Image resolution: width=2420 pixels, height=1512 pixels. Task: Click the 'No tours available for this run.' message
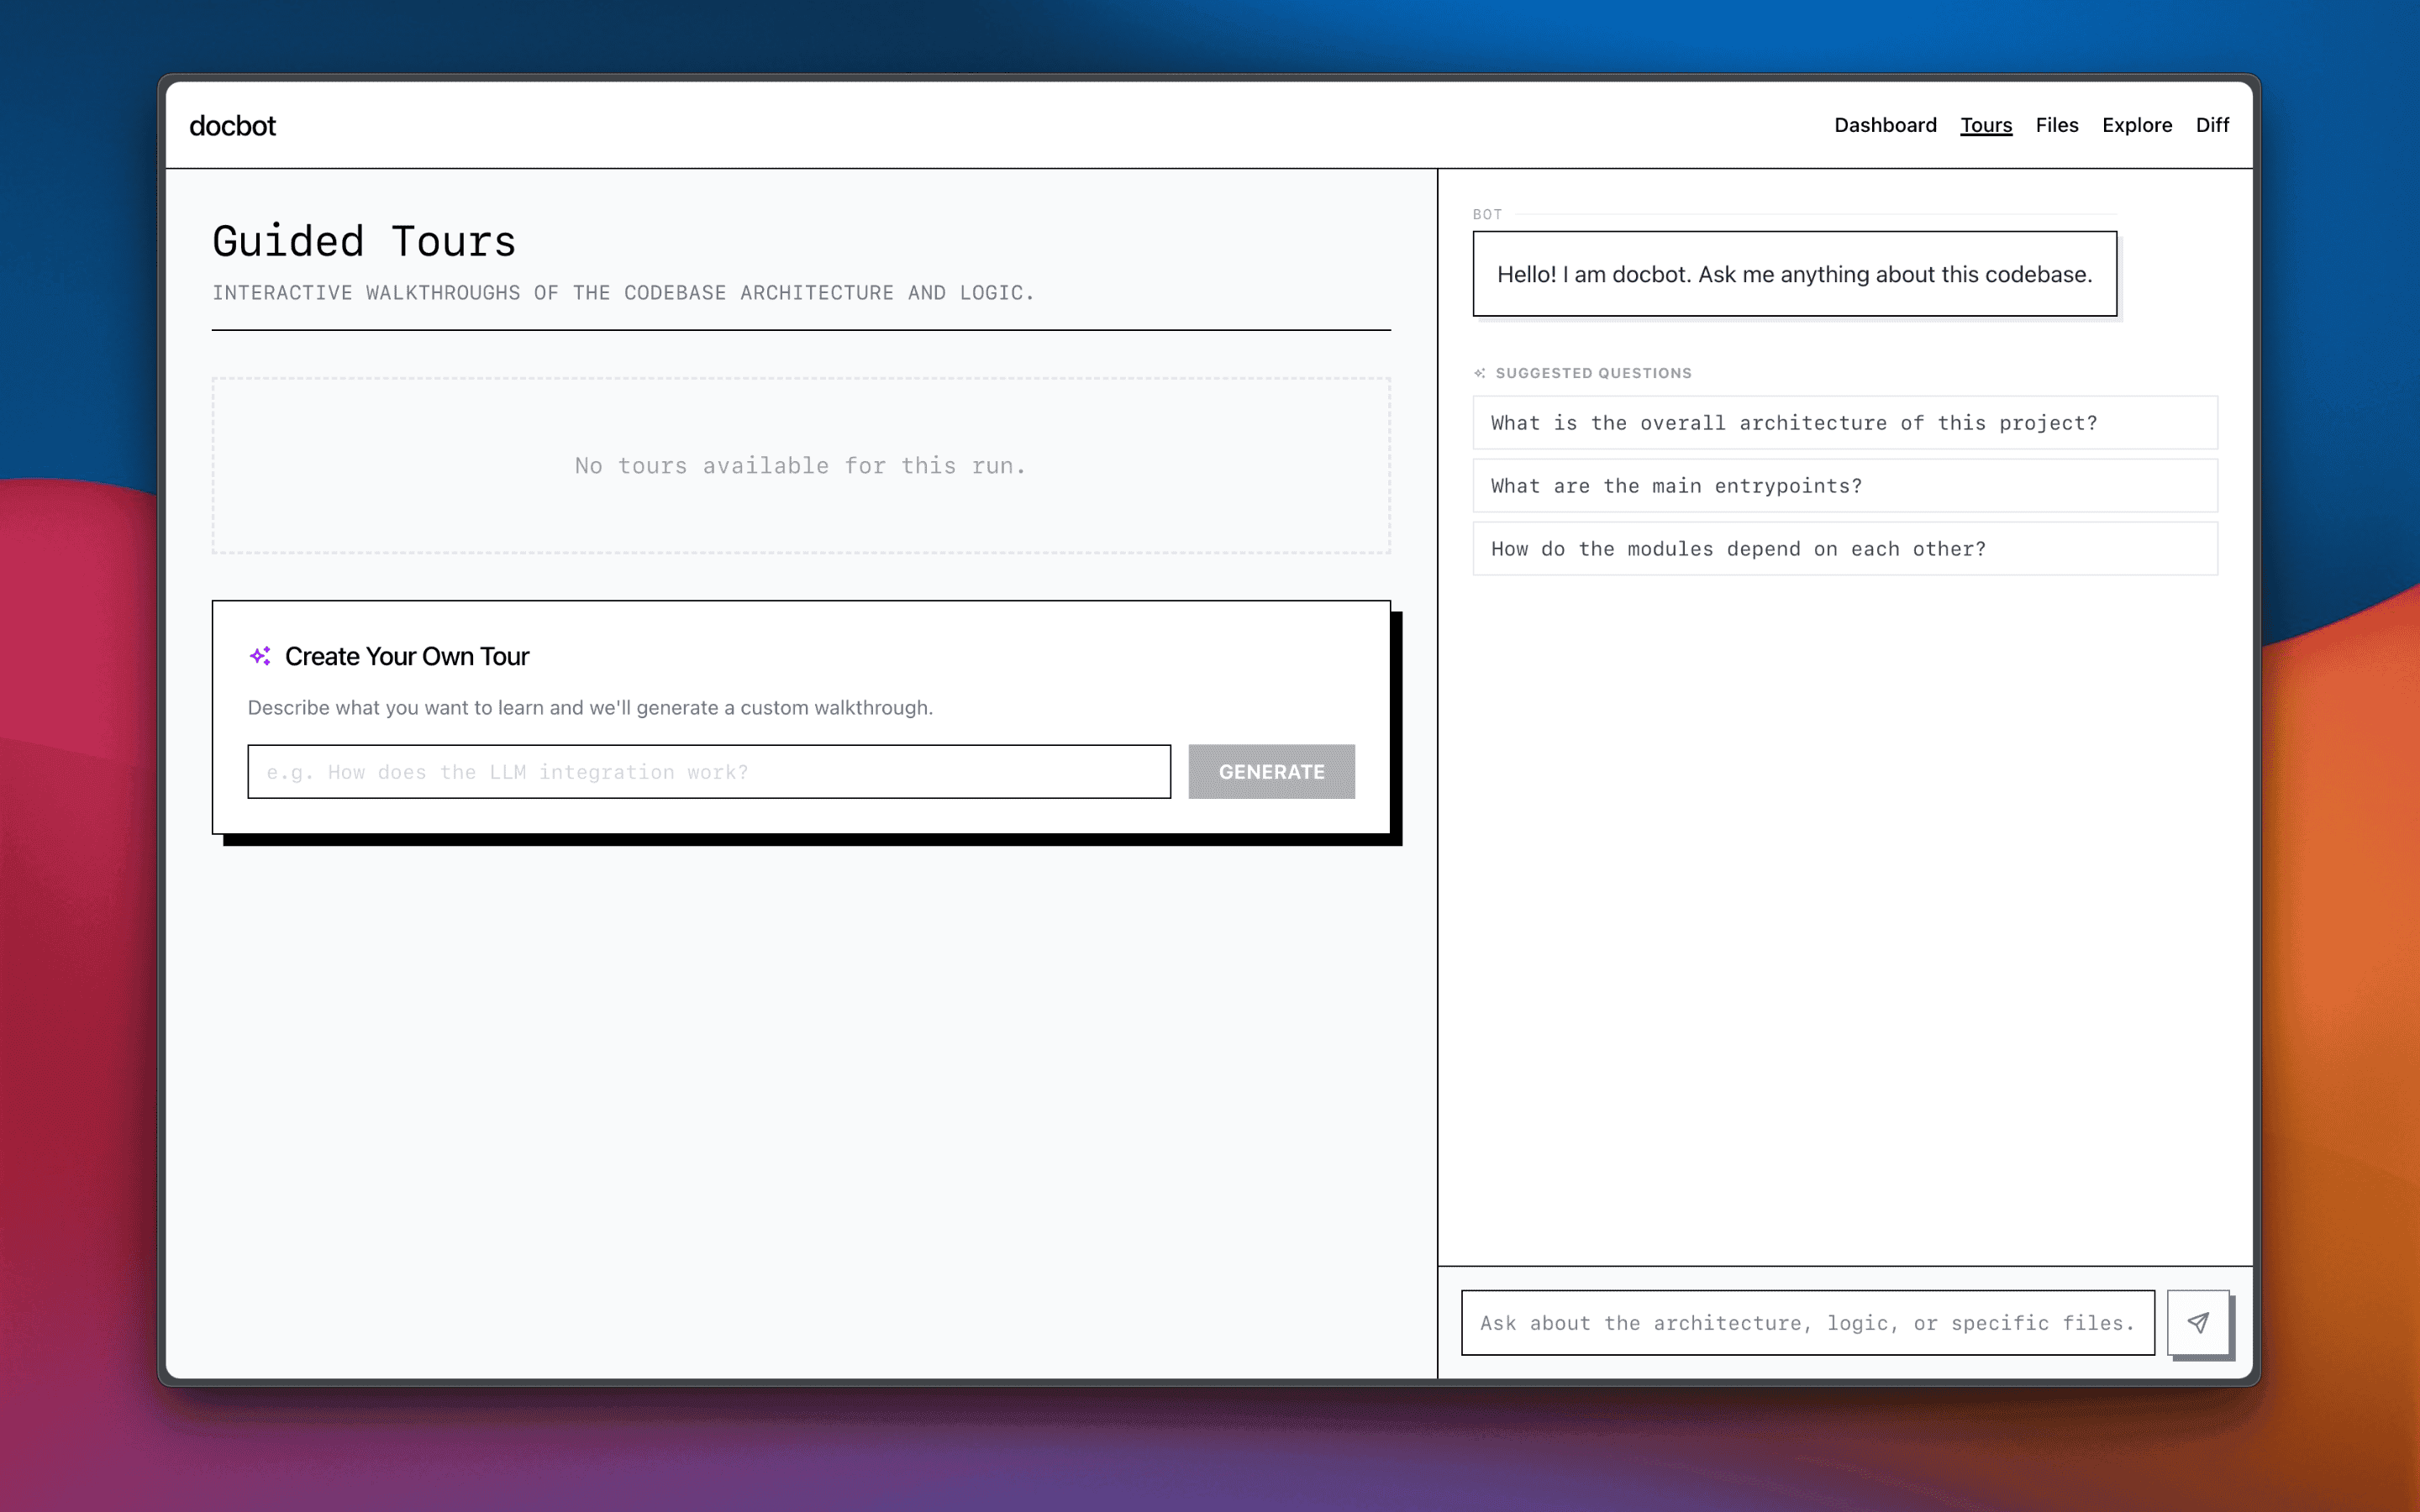801,466
